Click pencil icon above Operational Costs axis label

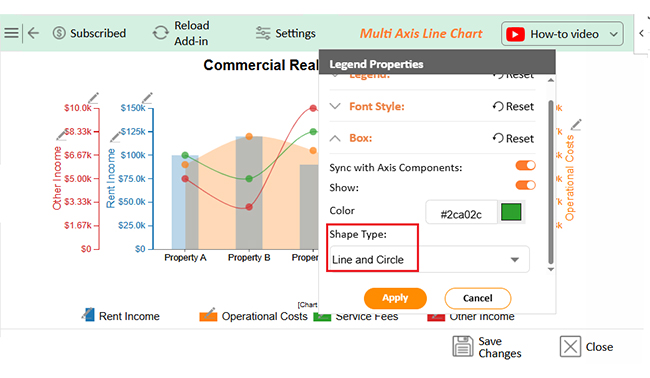576,124
